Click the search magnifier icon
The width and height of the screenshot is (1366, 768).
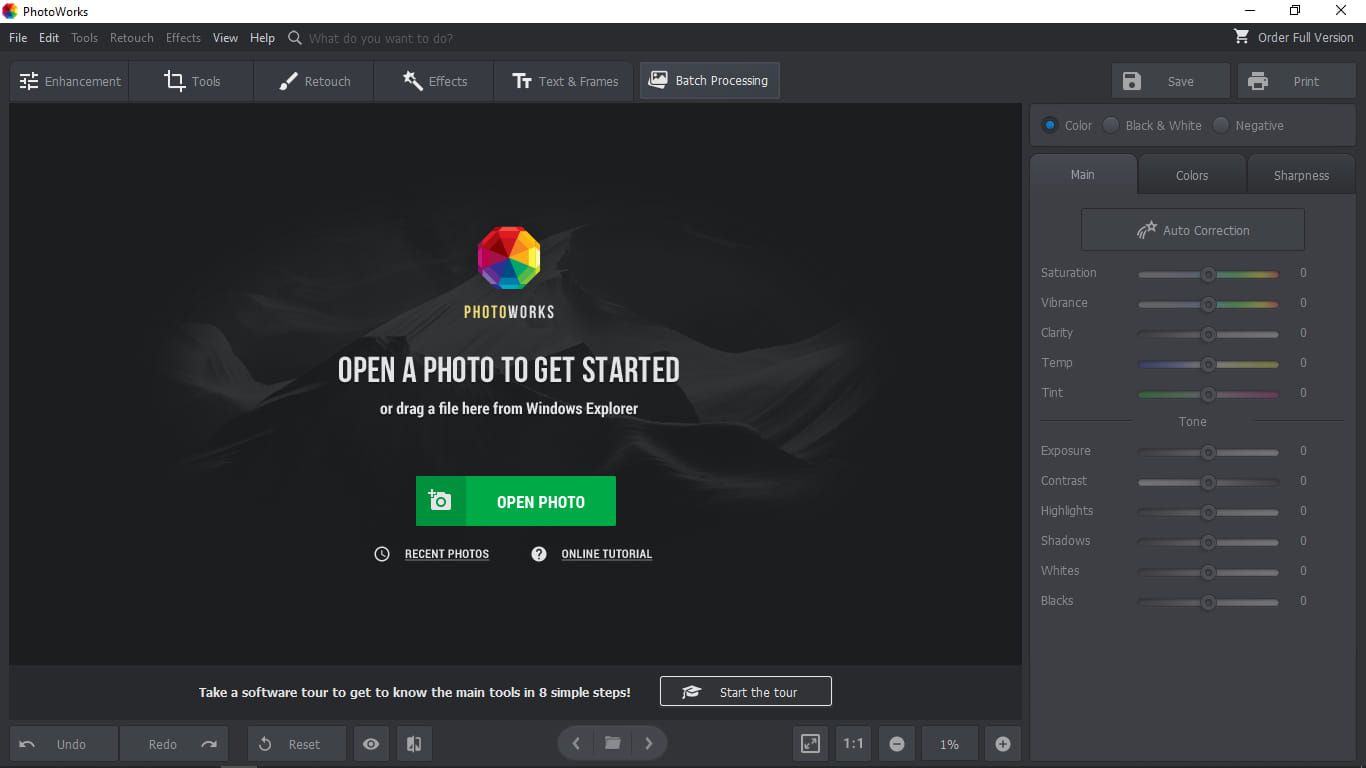point(295,38)
